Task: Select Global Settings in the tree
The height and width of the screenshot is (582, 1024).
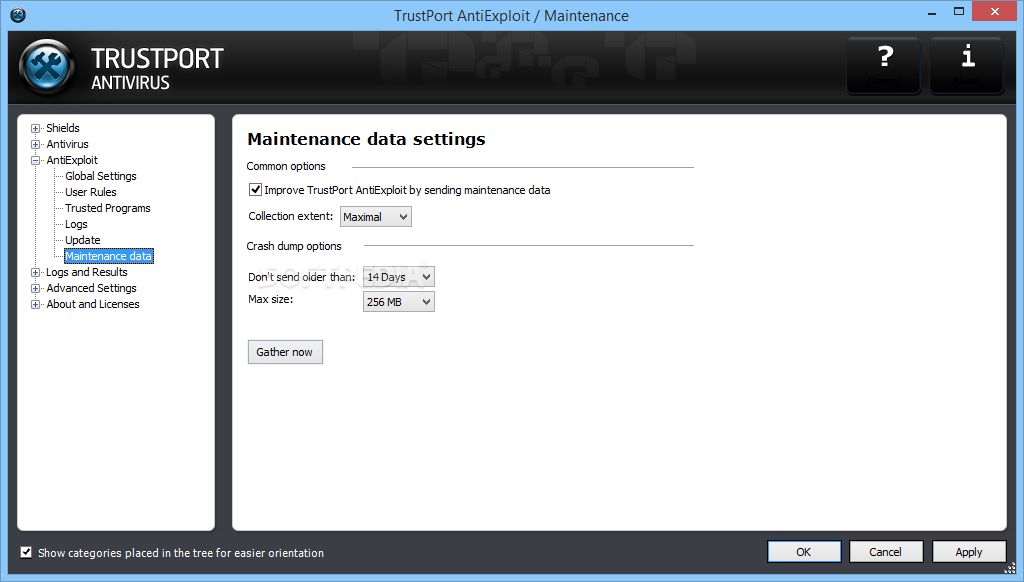Action: tap(101, 176)
